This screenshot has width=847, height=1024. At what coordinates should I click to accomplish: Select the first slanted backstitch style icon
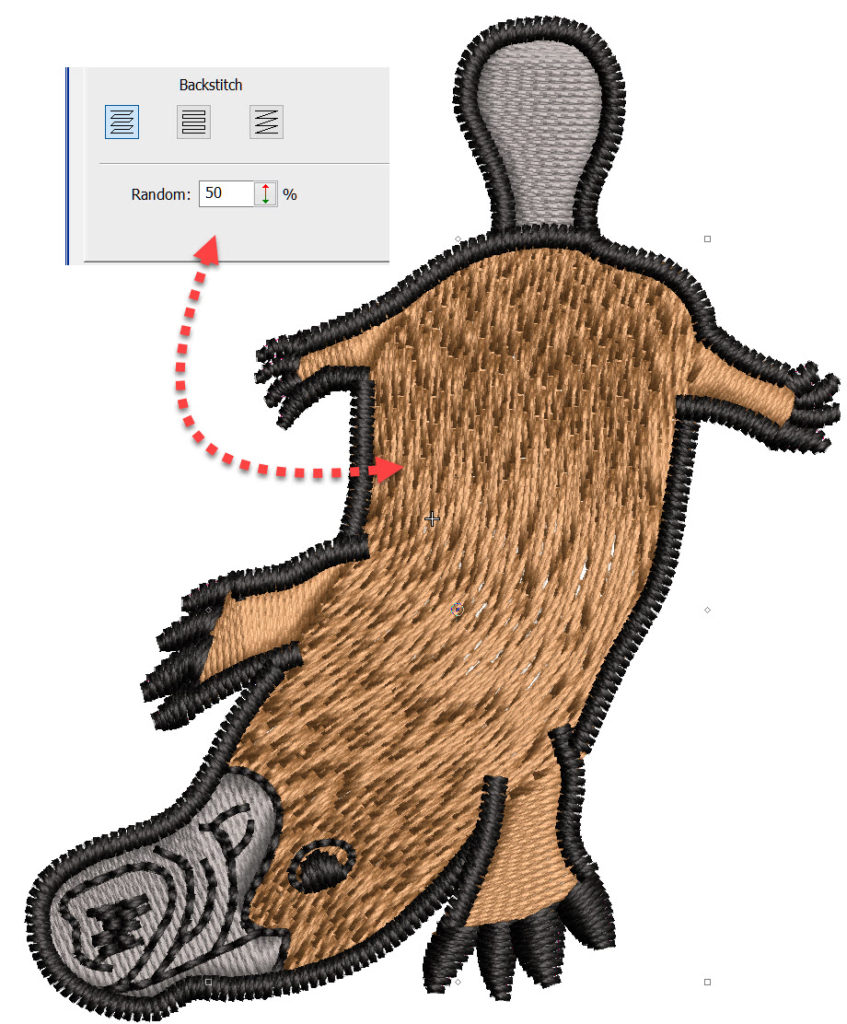point(122,122)
